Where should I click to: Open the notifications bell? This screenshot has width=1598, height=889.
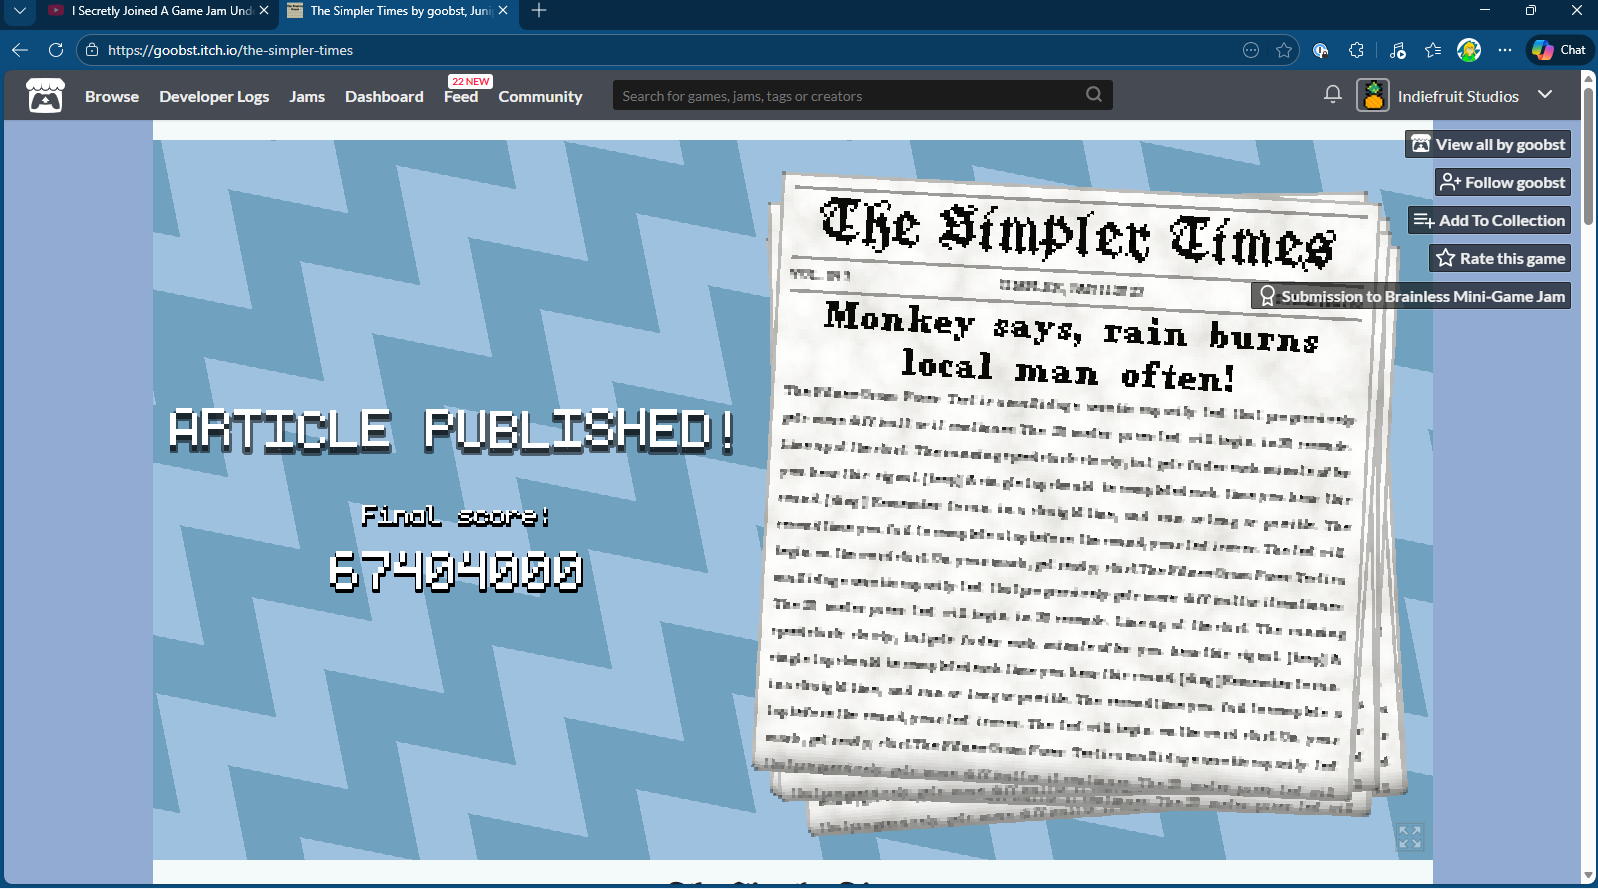(1333, 95)
